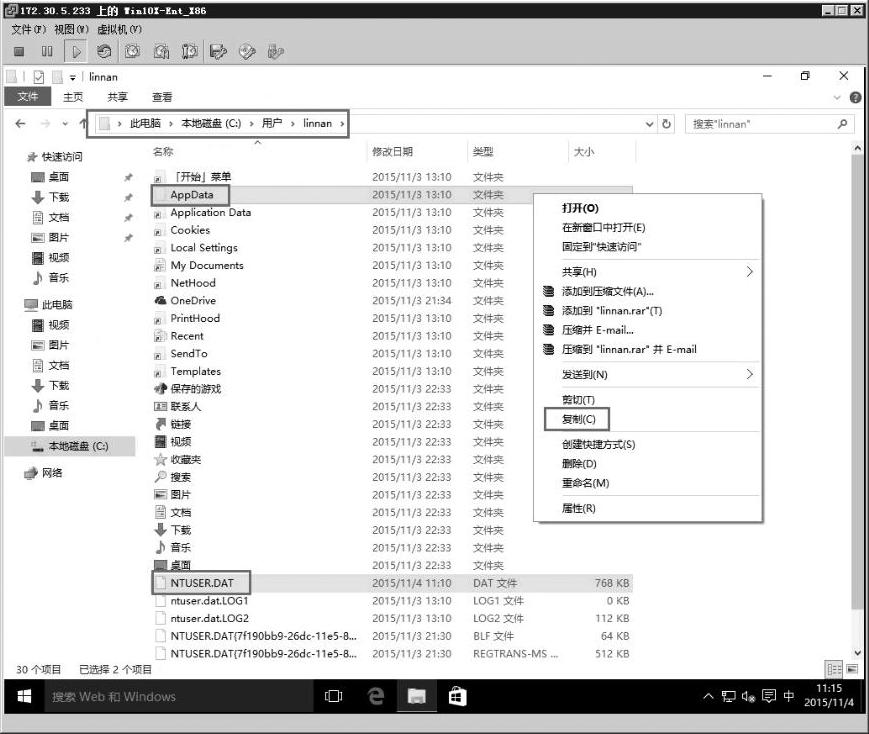
Task: Click 此电脑 breadcrumb in address bar
Action: (145, 123)
